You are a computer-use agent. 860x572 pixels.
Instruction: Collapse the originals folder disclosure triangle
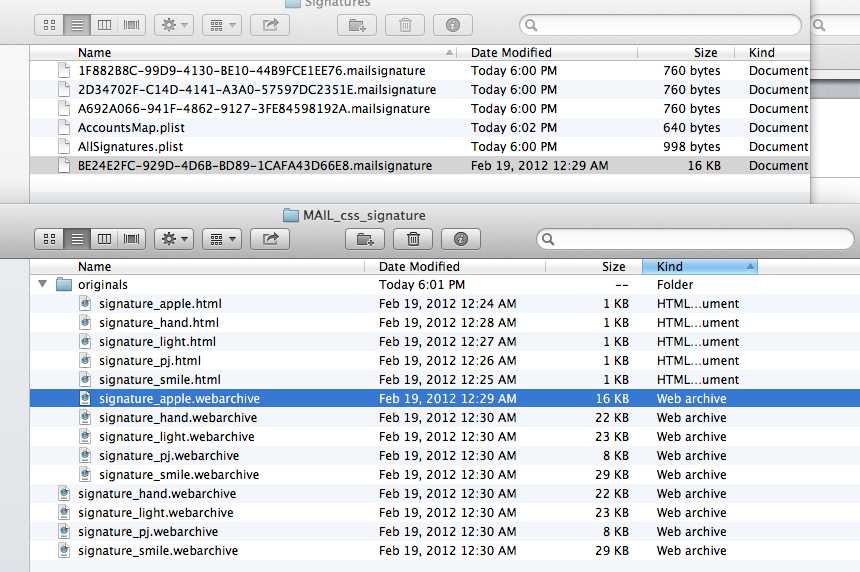pos(42,284)
